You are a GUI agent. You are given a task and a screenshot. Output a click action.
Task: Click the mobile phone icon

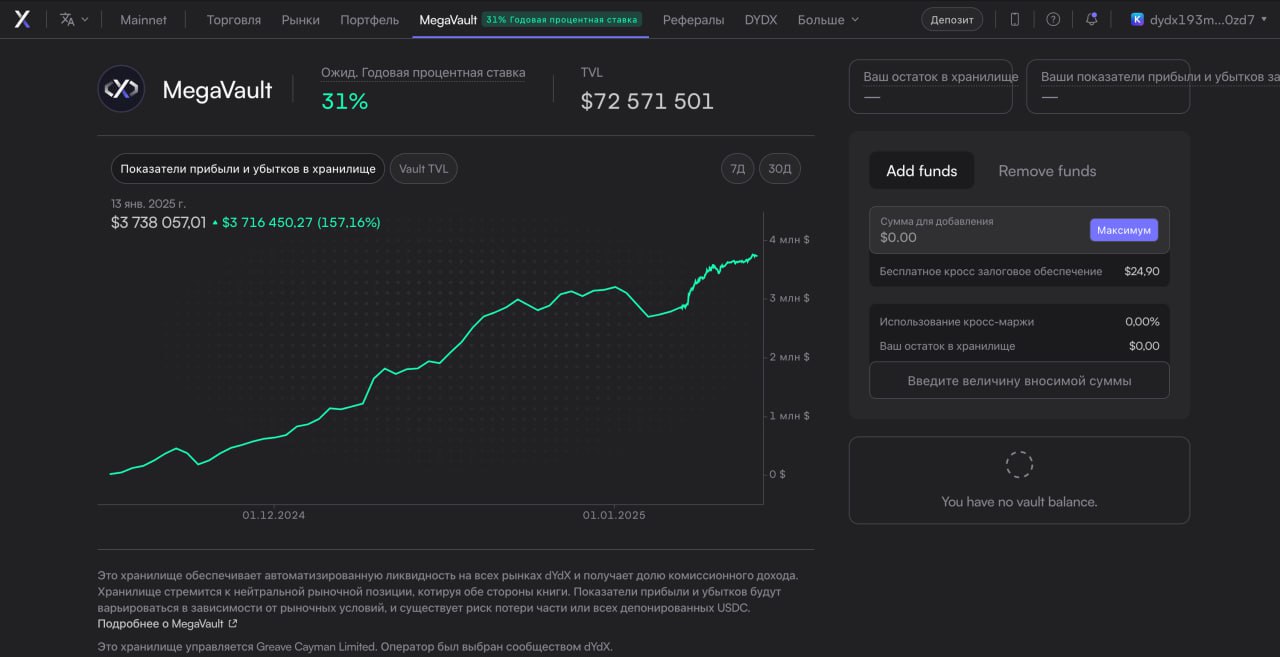click(1015, 19)
